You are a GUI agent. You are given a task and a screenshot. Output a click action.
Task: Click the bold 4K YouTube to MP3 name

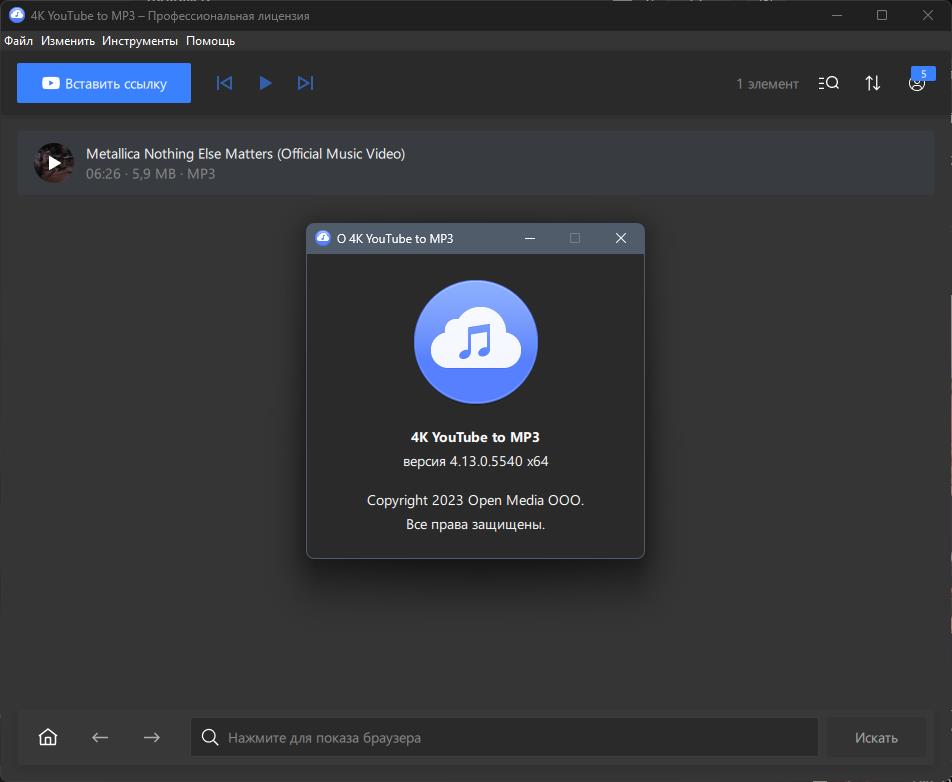(x=475, y=437)
